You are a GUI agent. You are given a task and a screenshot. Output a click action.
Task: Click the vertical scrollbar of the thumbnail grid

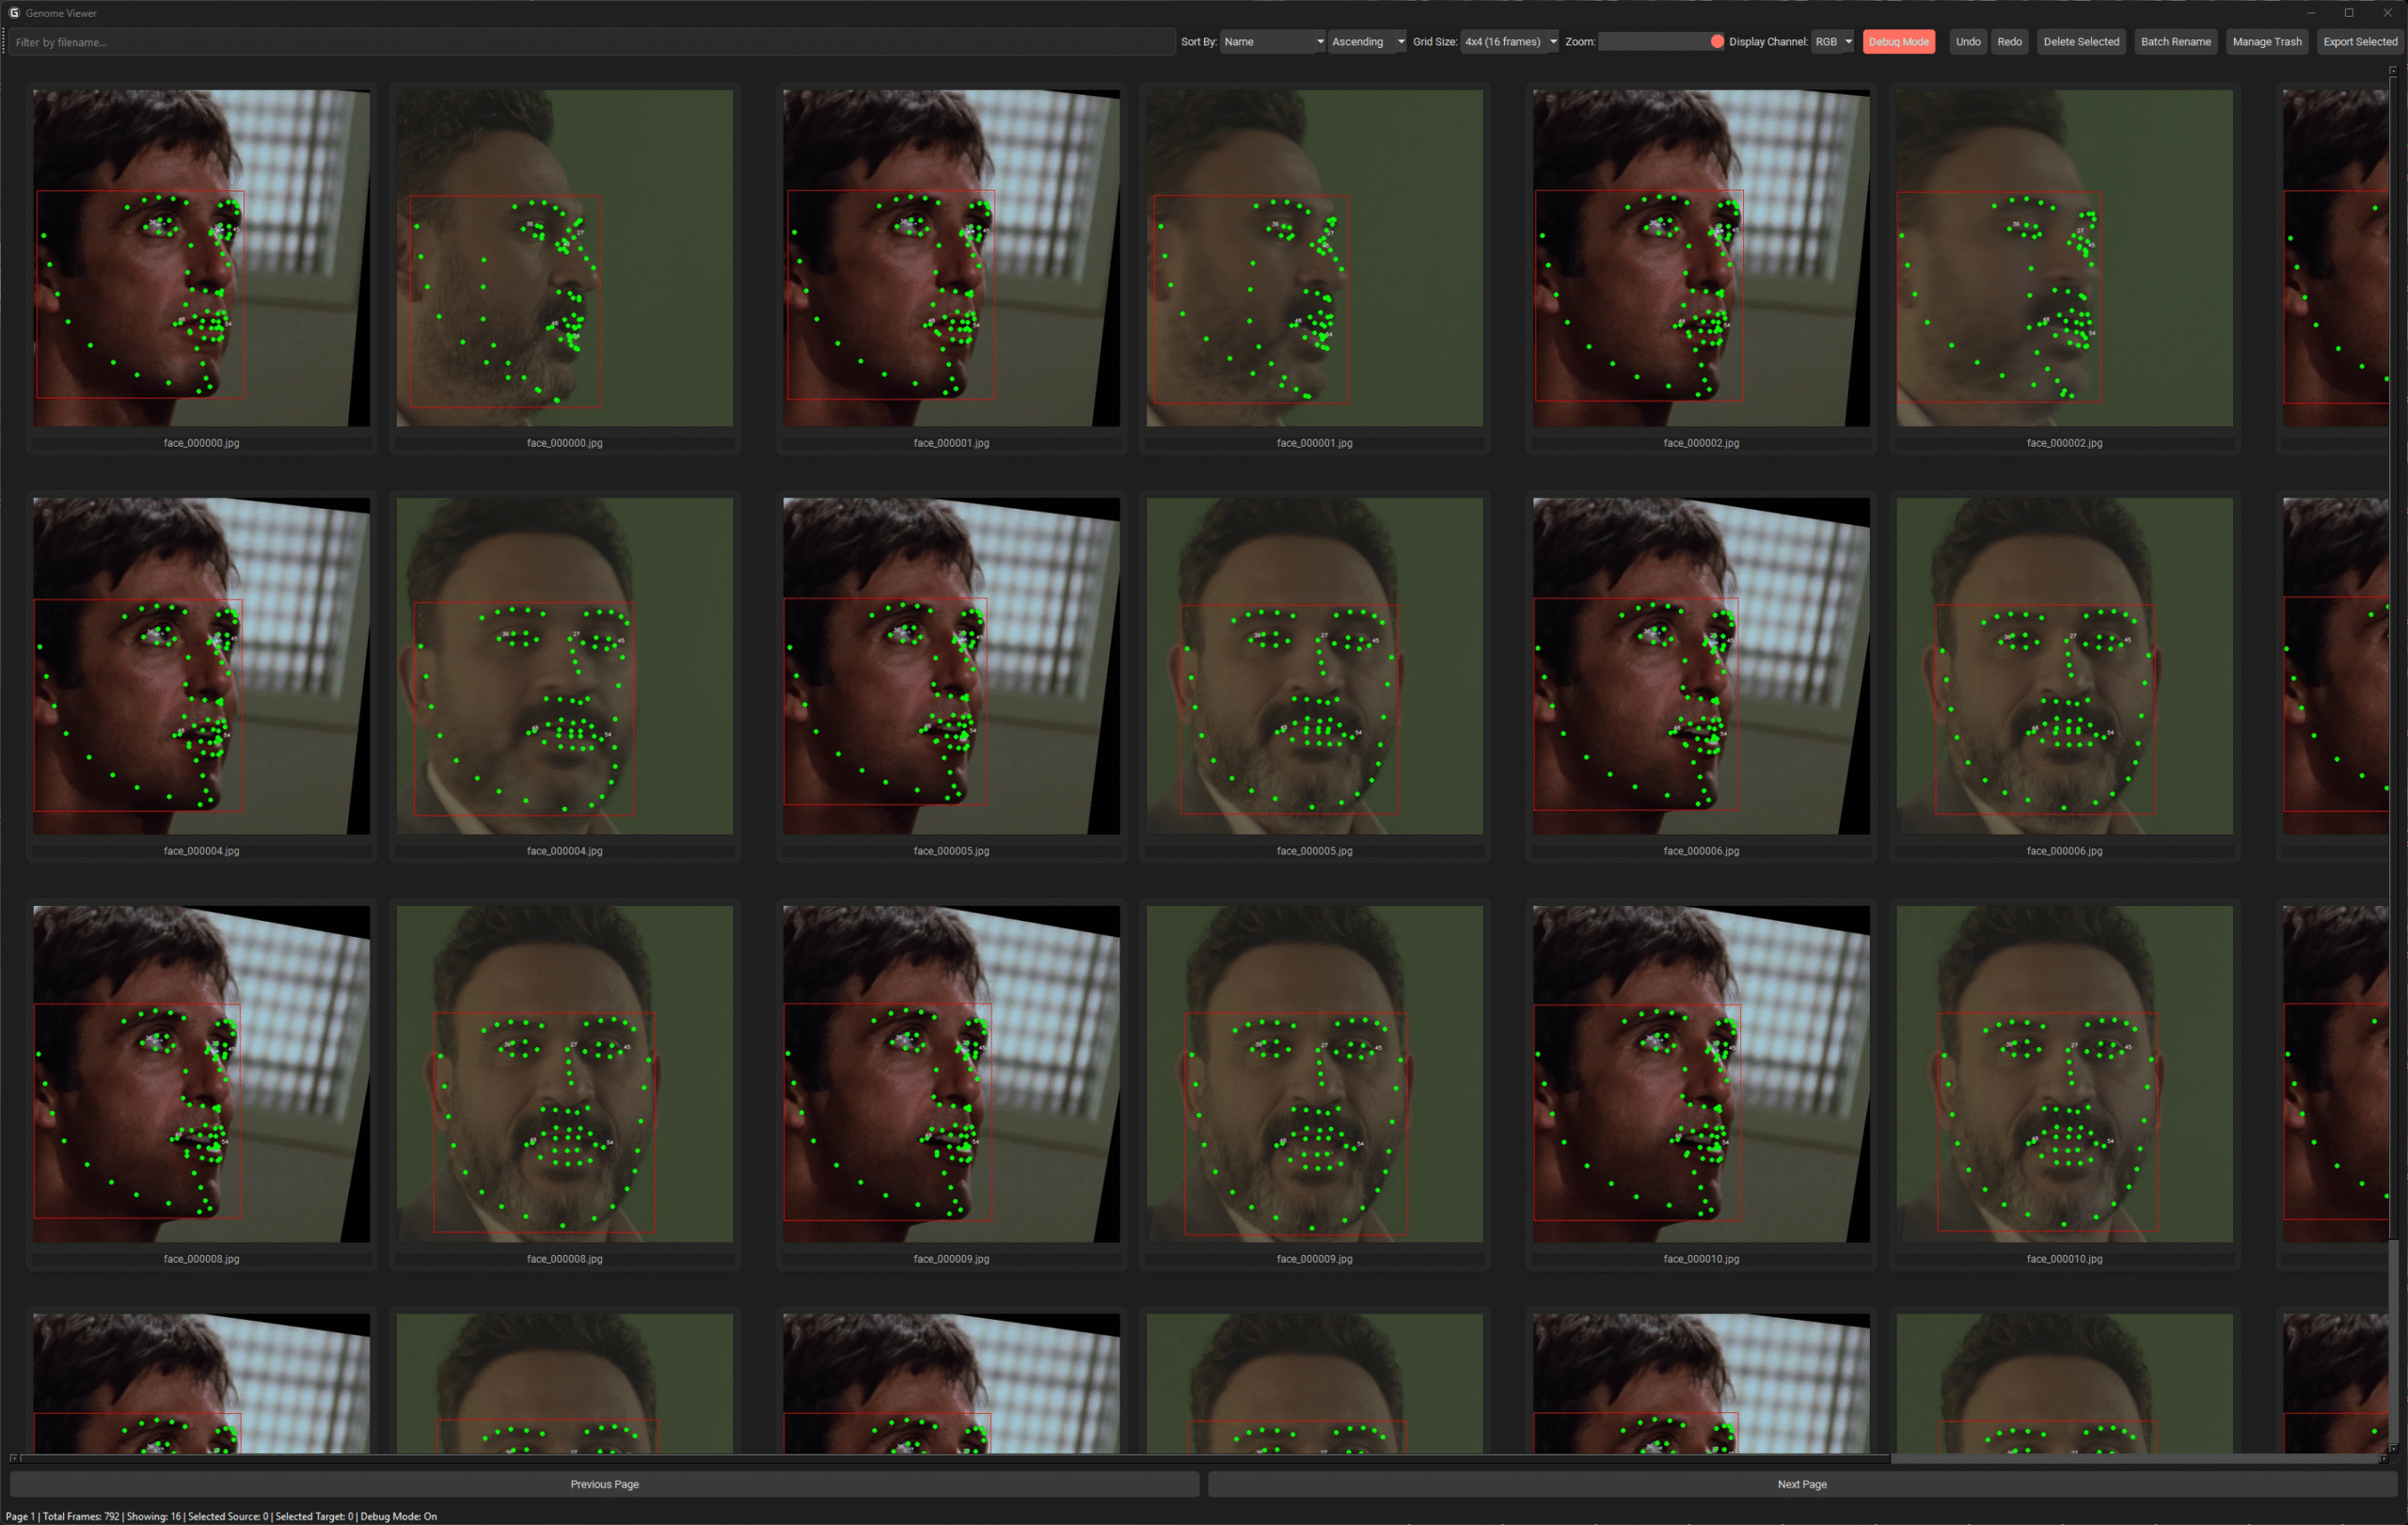2393,760
